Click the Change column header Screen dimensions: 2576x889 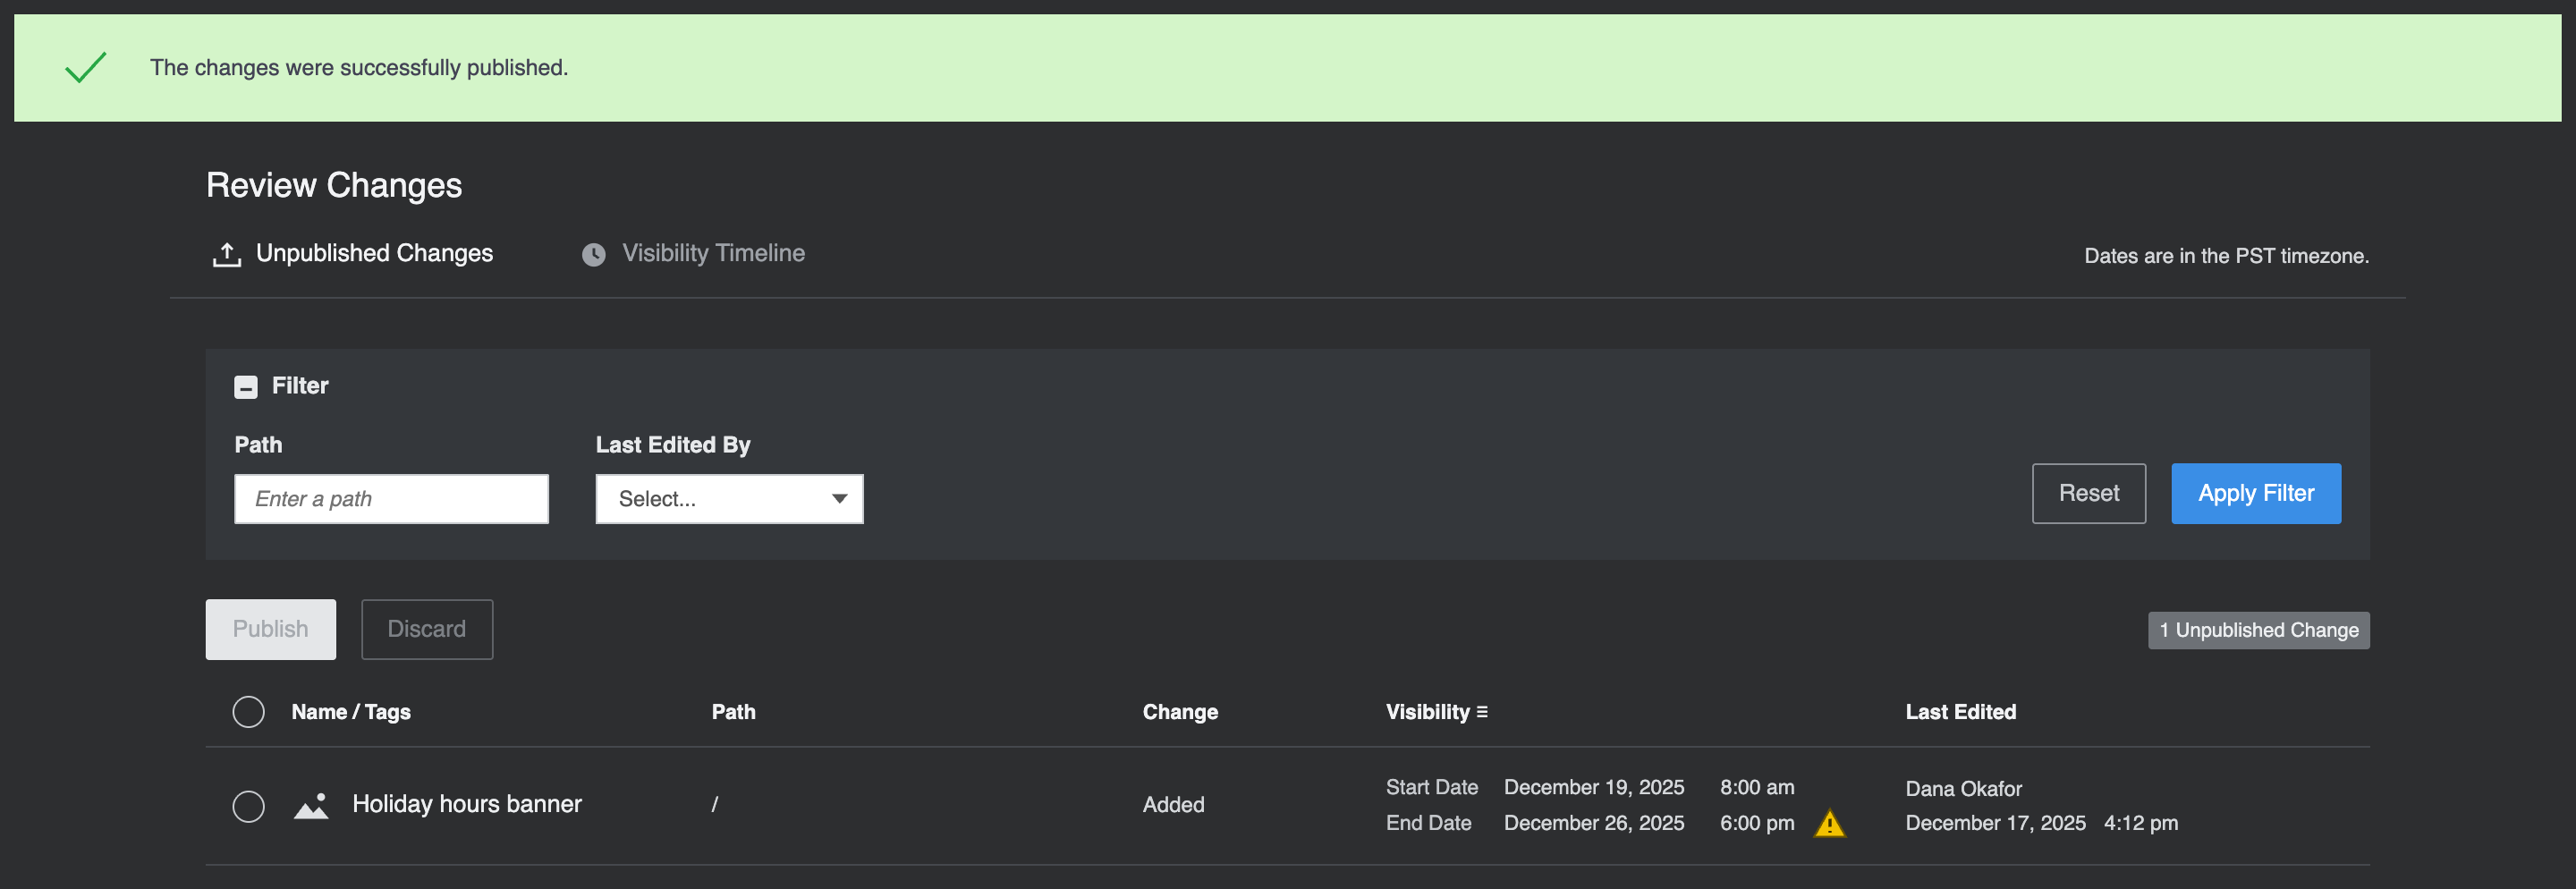coord(1180,712)
